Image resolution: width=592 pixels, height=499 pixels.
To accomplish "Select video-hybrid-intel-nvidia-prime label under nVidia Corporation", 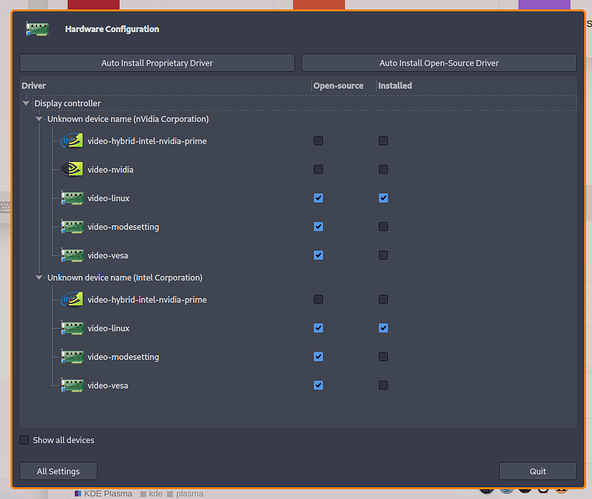I will point(147,141).
